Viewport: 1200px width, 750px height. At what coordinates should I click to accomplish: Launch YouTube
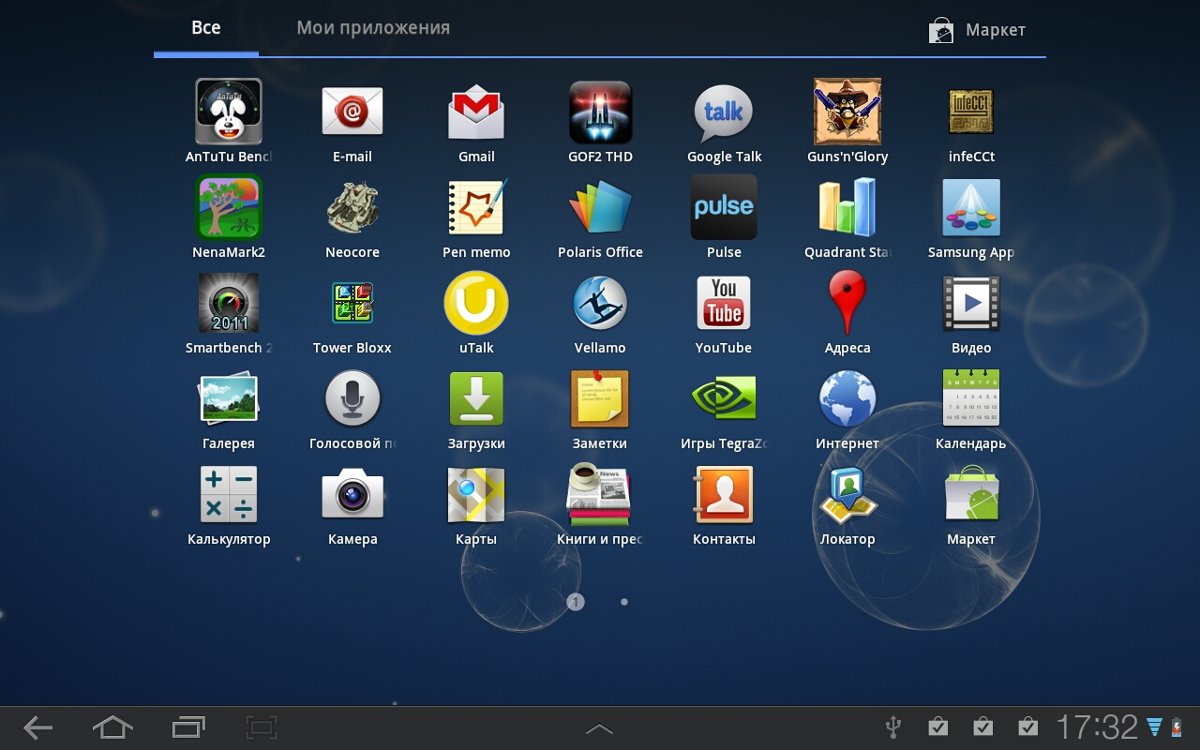point(724,303)
